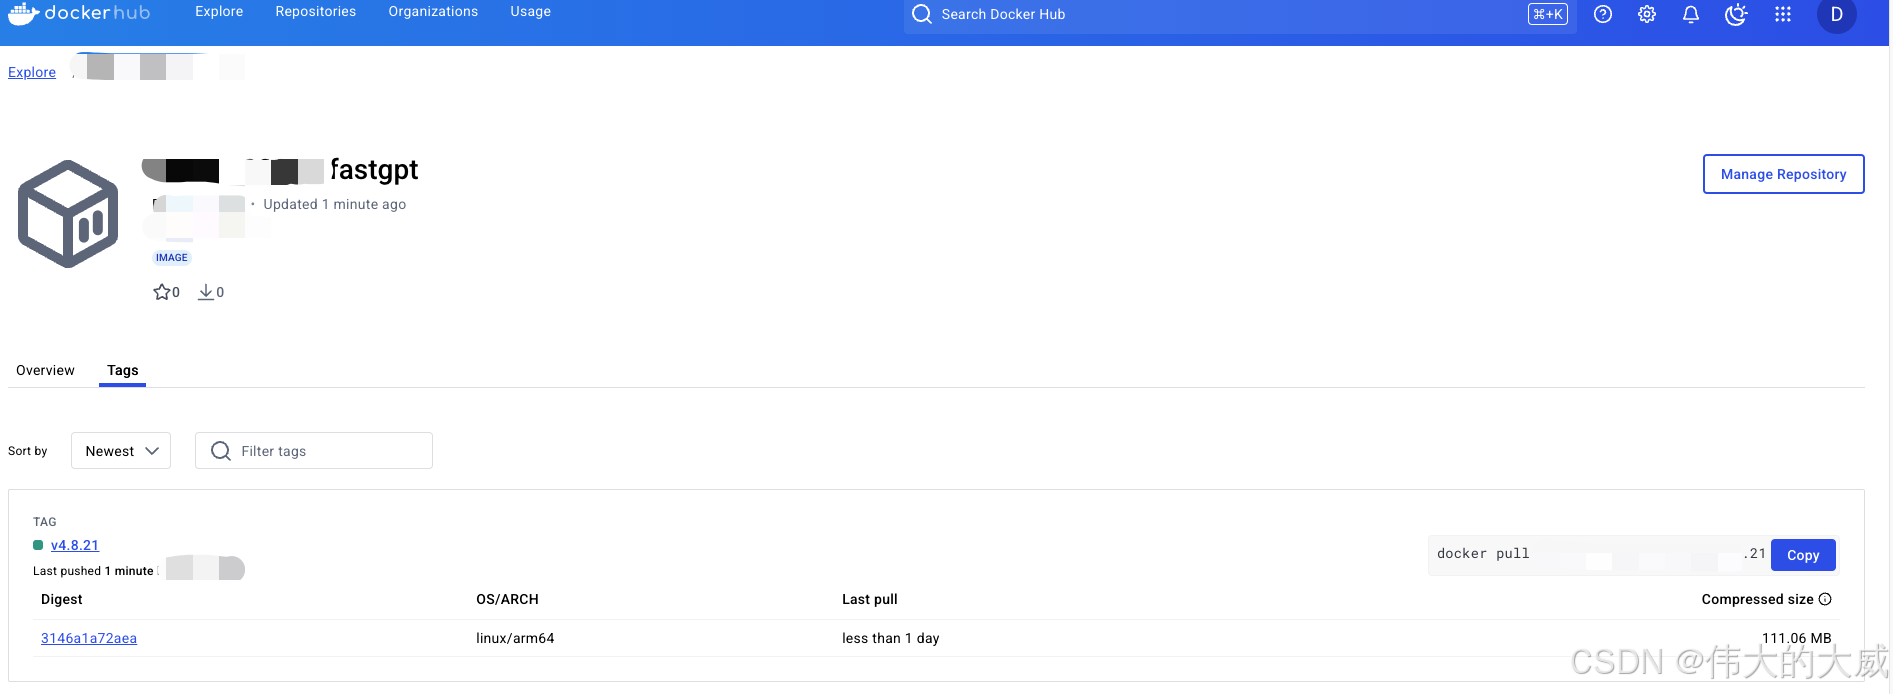Select the Tags tab
This screenshot has width=1893, height=694.
[x=123, y=370]
